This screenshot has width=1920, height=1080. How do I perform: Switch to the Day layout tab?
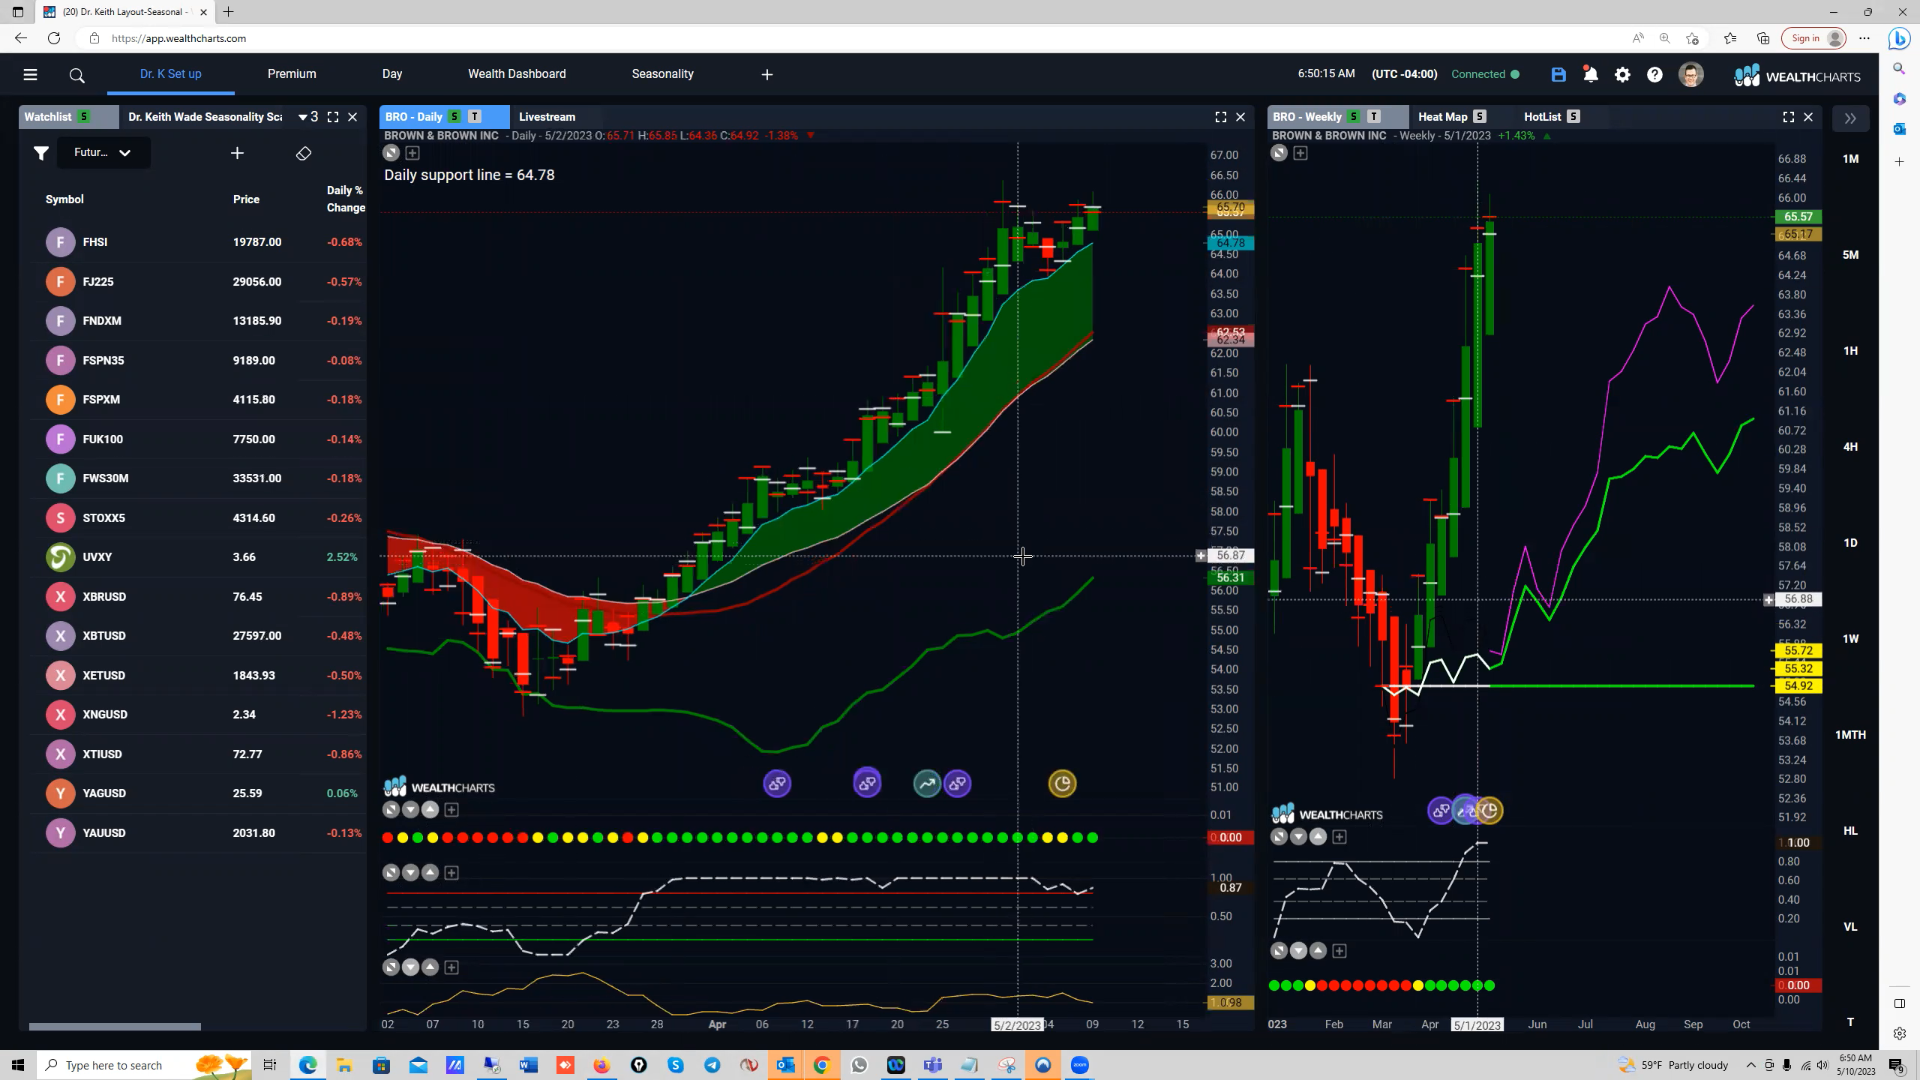392,74
